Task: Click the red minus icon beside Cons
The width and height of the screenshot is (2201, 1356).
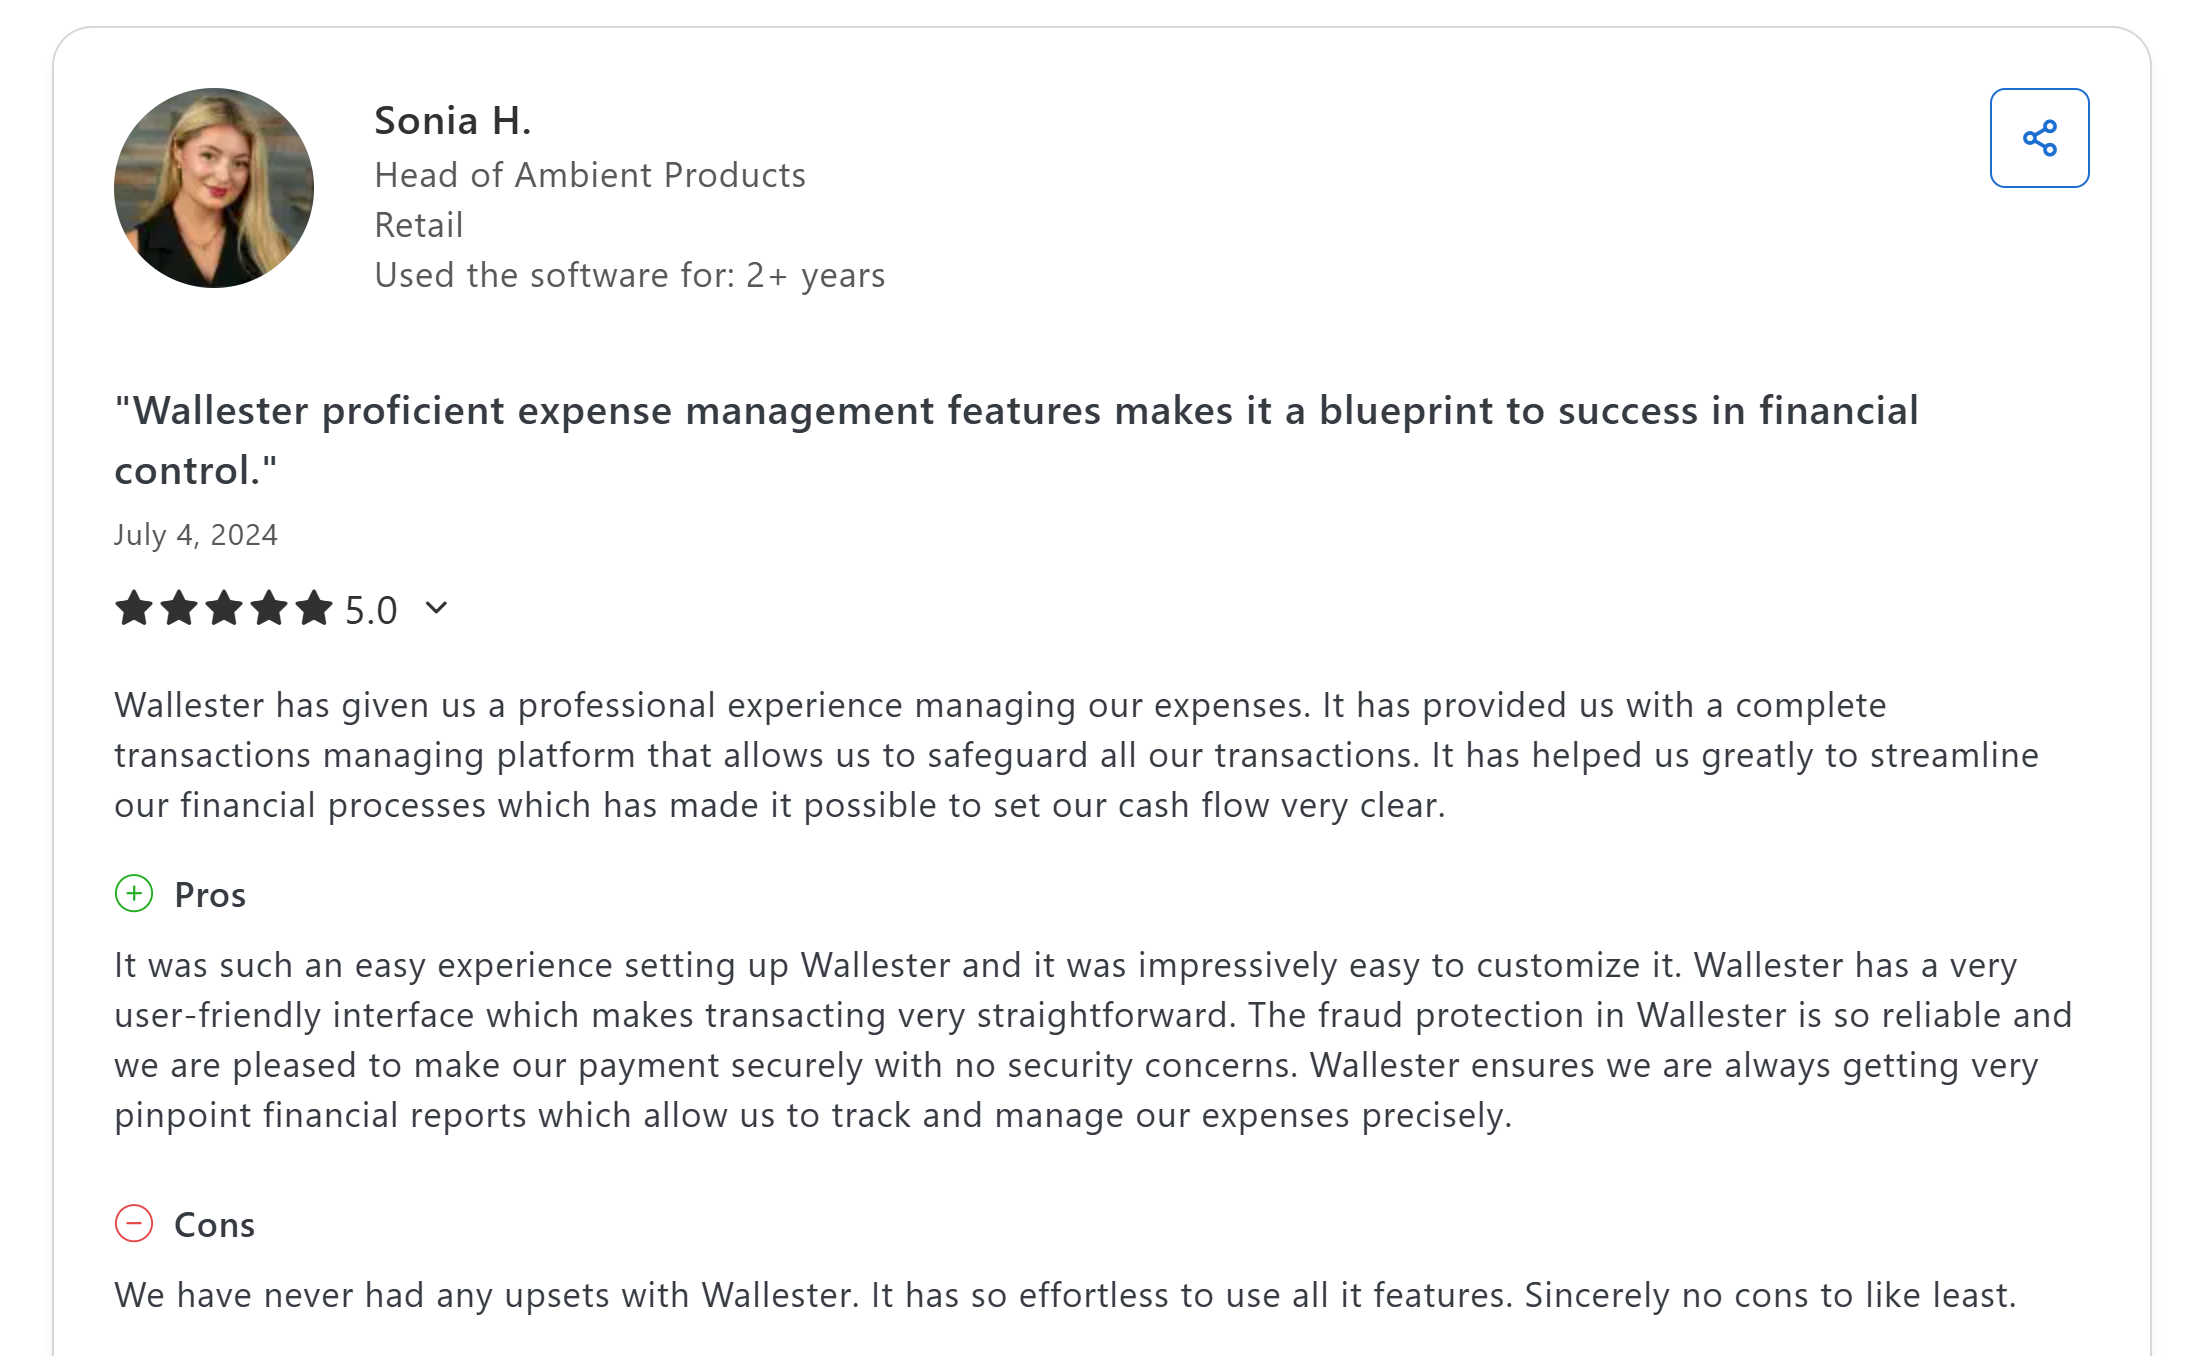Action: point(134,1223)
